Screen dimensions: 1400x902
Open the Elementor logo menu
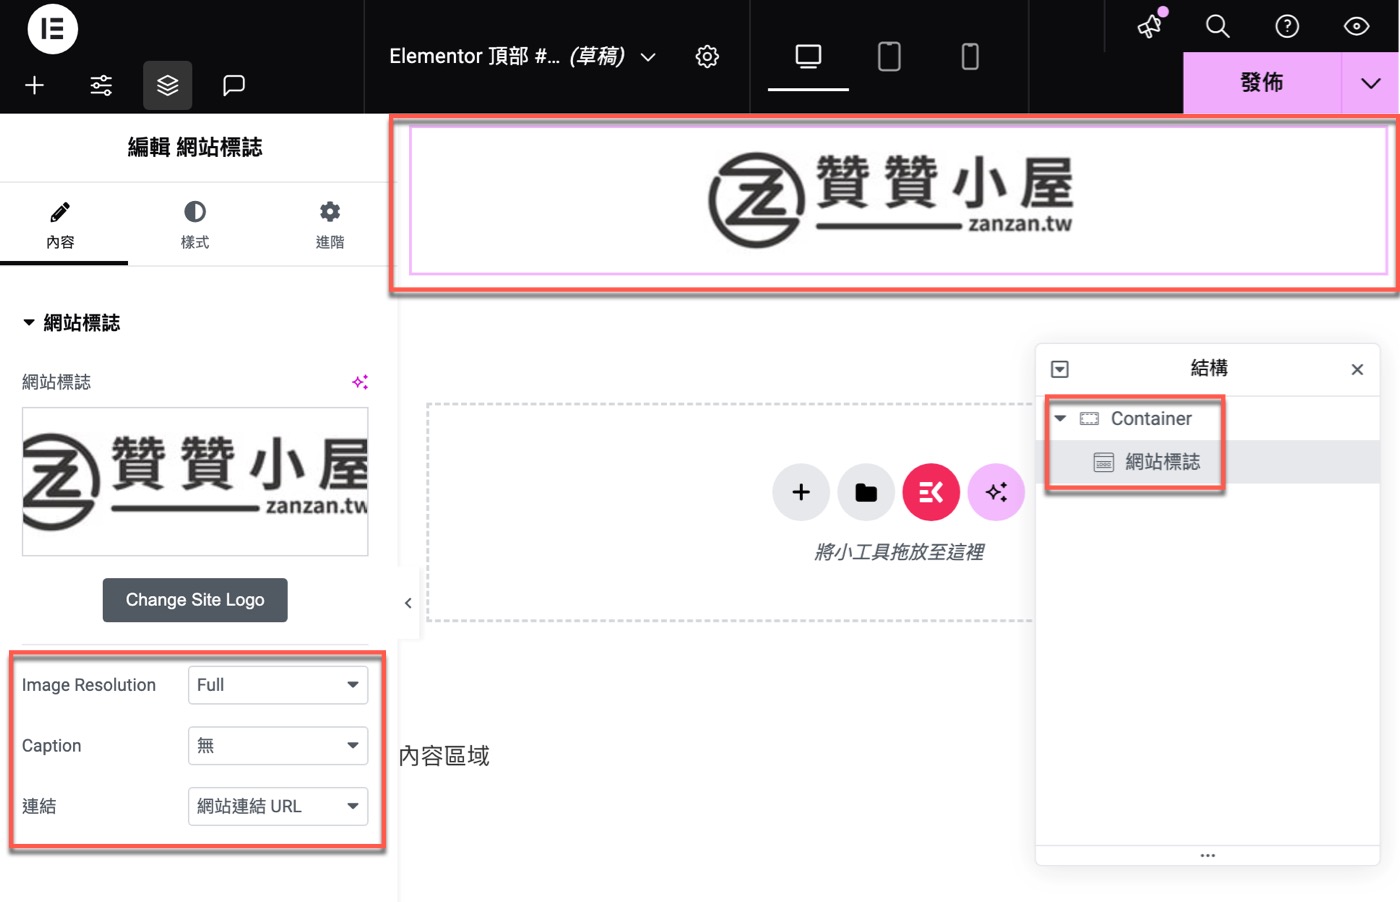pos(52,28)
